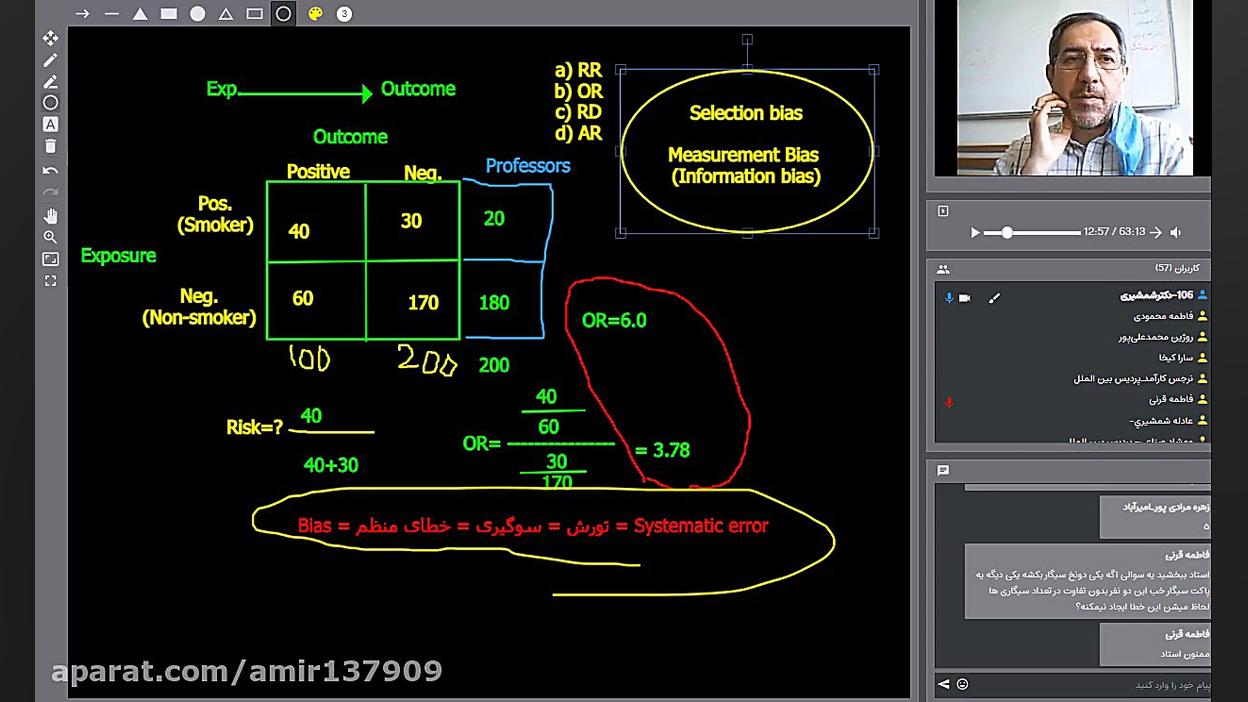Click the Selection bias text on whiteboard

pos(746,113)
